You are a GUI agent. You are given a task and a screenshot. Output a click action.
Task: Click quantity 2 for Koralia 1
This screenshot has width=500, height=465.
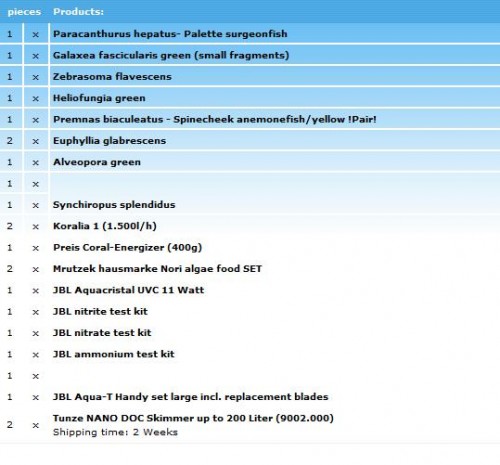10,226
